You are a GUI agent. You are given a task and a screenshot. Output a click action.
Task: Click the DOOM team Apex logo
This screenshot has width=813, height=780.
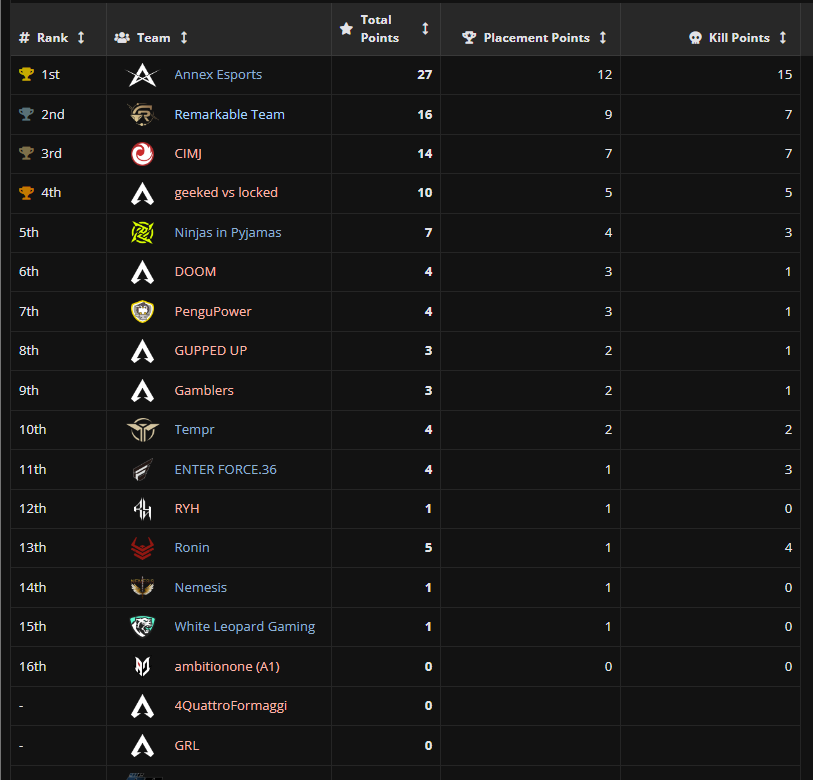[143, 272]
